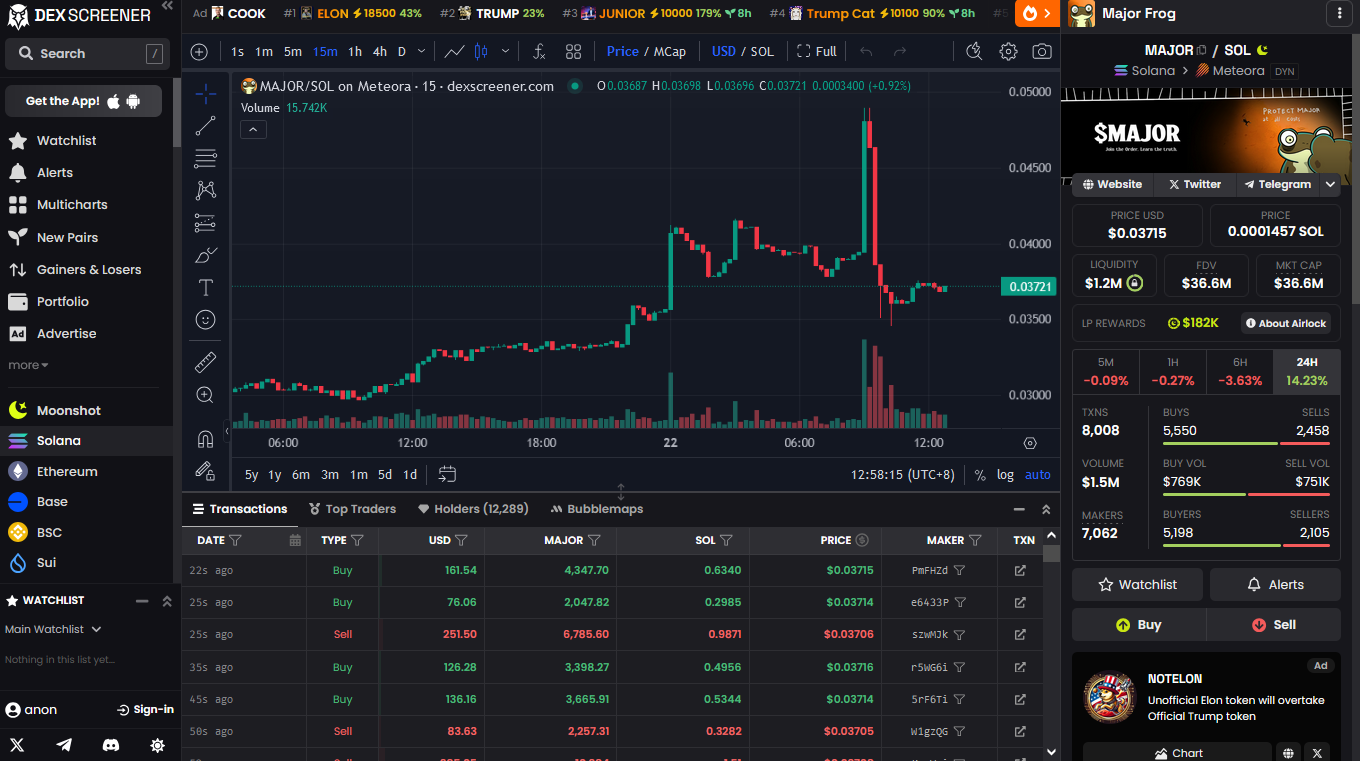Image resolution: width=1360 pixels, height=761 pixels.
Task: Open the Major Frog options menu
Action: point(1339,14)
